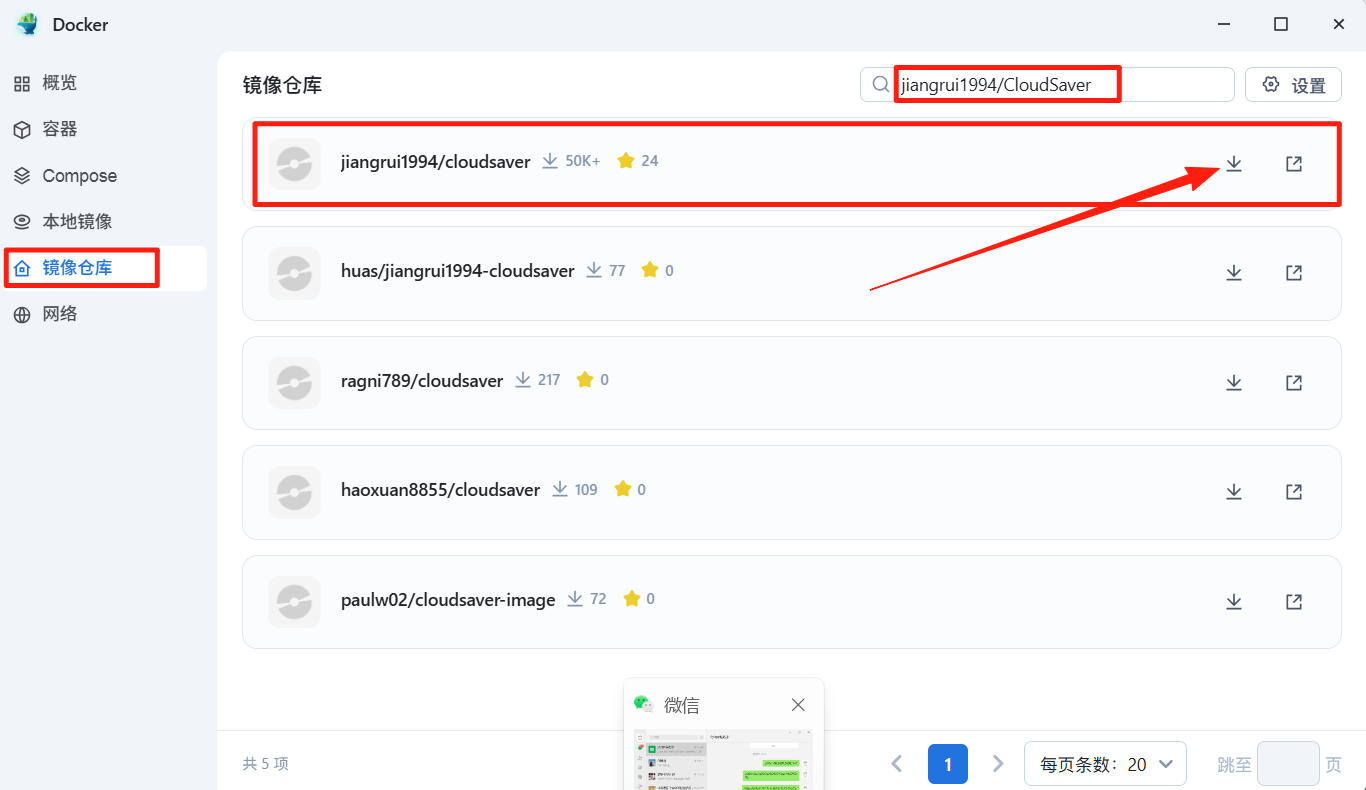
Task: Click the ragni789/cloudsaver image thumbnail
Action: [x=294, y=382]
